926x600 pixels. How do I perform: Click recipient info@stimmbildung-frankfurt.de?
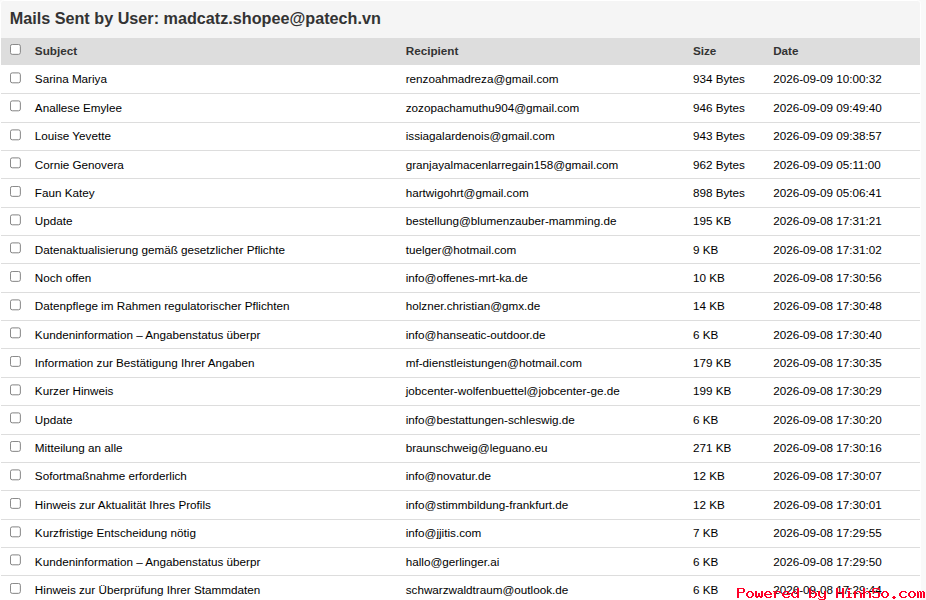point(487,506)
